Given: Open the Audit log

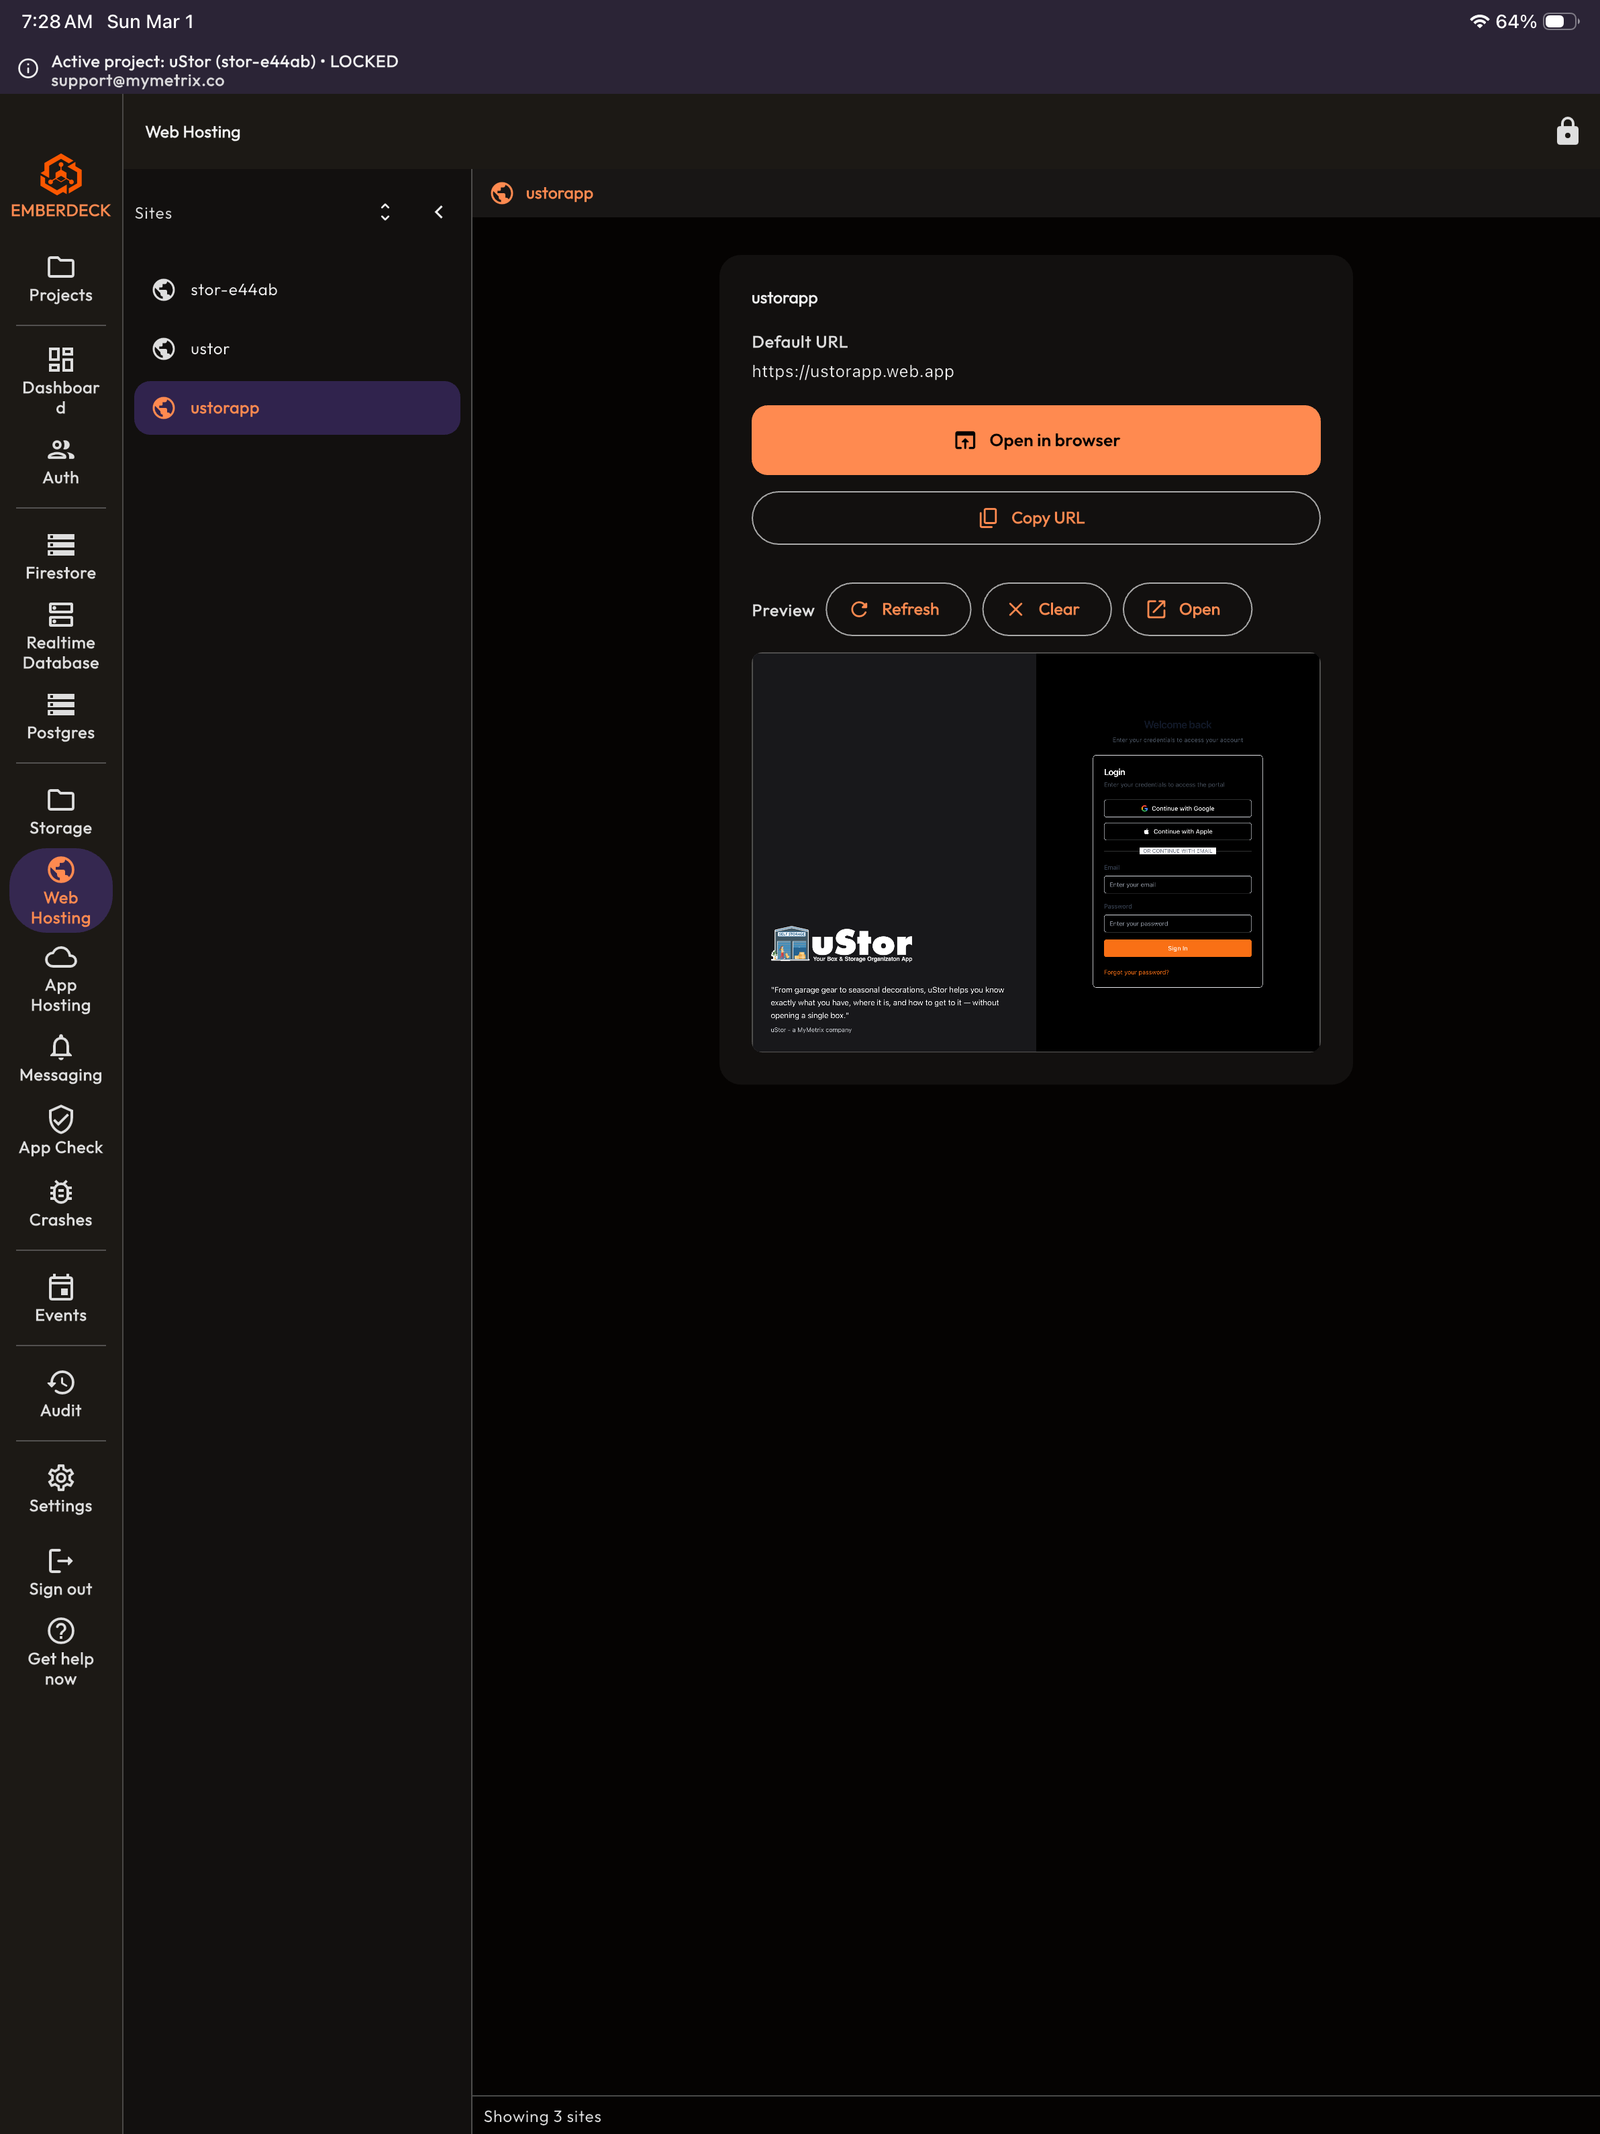Looking at the screenshot, I should coord(60,1394).
